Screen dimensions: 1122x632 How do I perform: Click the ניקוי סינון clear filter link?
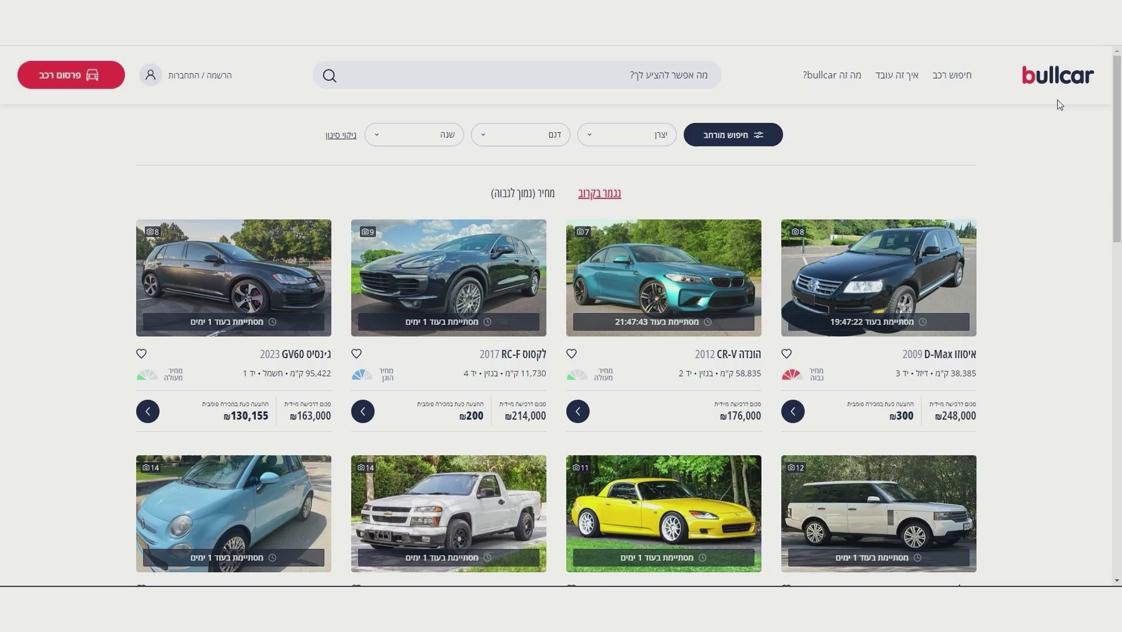341,135
